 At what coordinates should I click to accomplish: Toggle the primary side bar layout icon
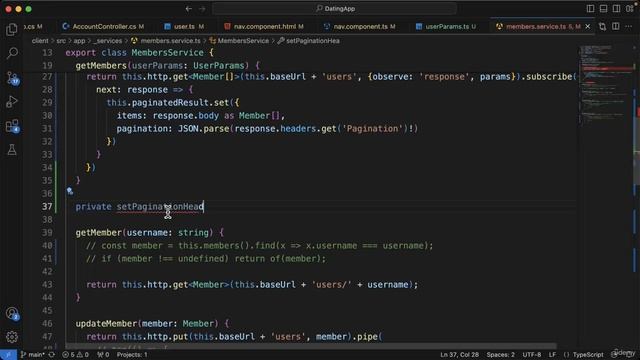click(x=590, y=9)
